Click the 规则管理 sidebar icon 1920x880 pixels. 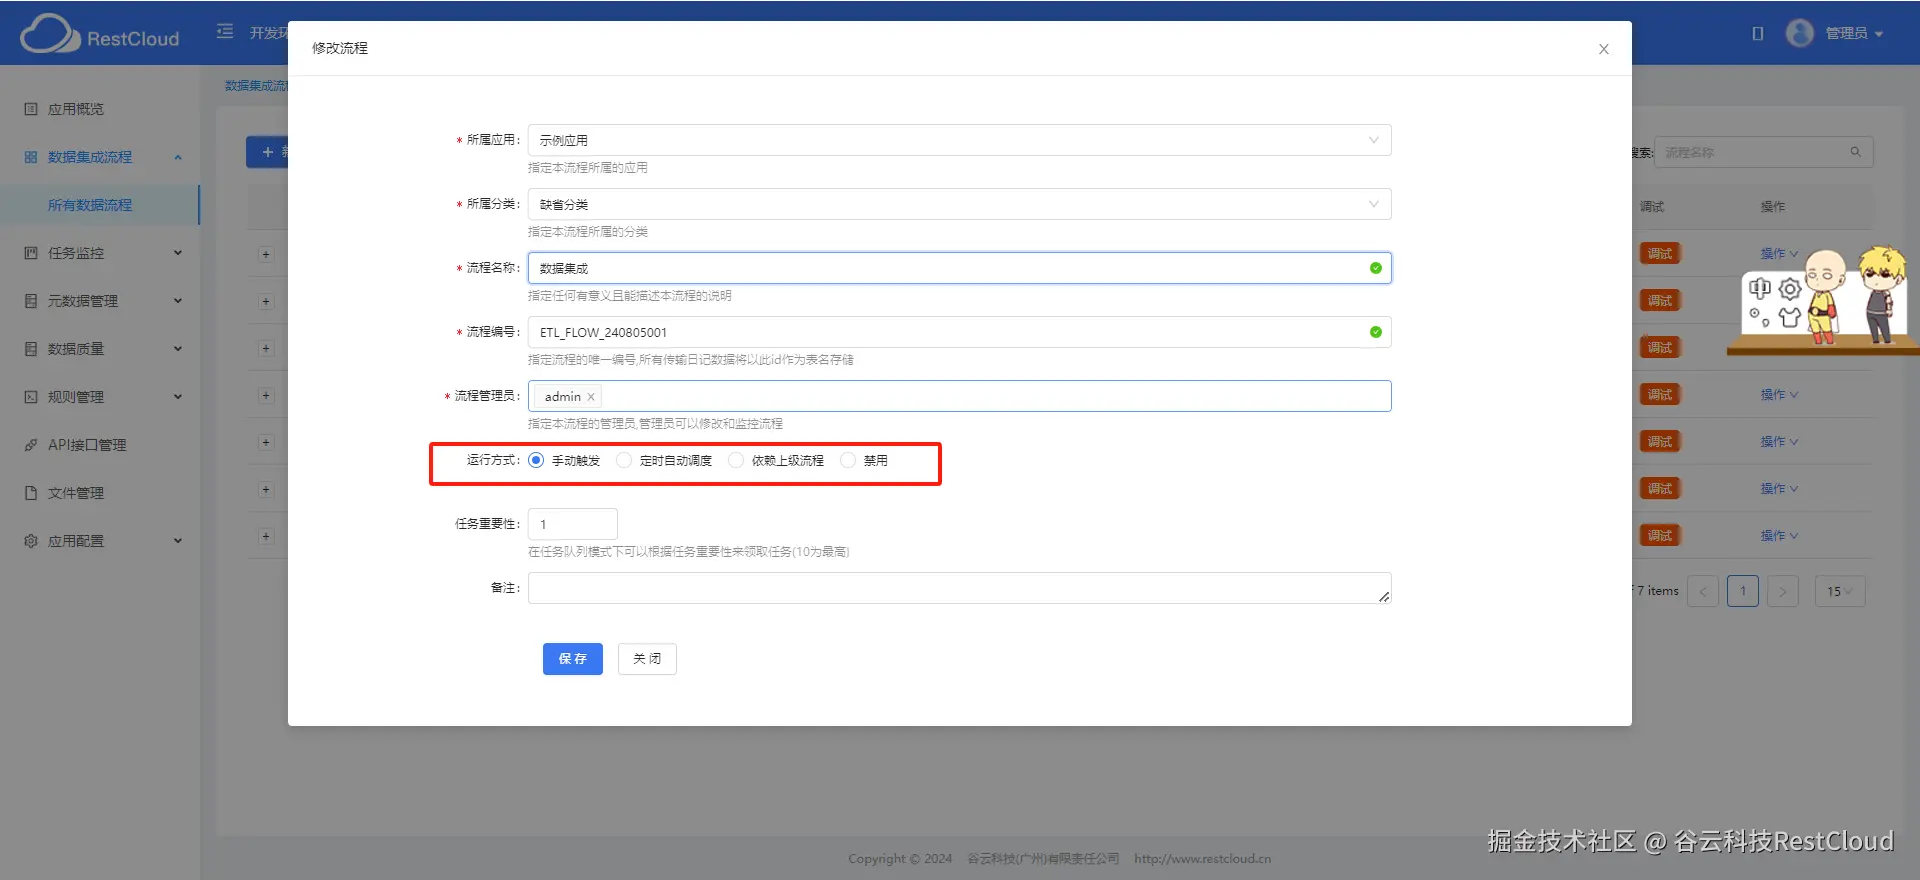point(31,397)
